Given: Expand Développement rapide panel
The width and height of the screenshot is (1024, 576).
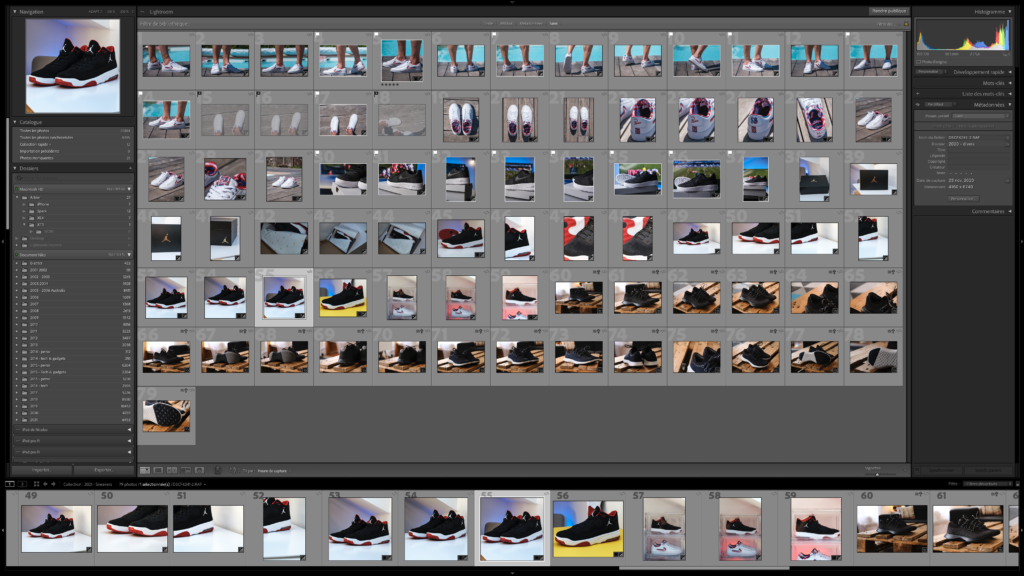Looking at the screenshot, I should point(1010,72).
